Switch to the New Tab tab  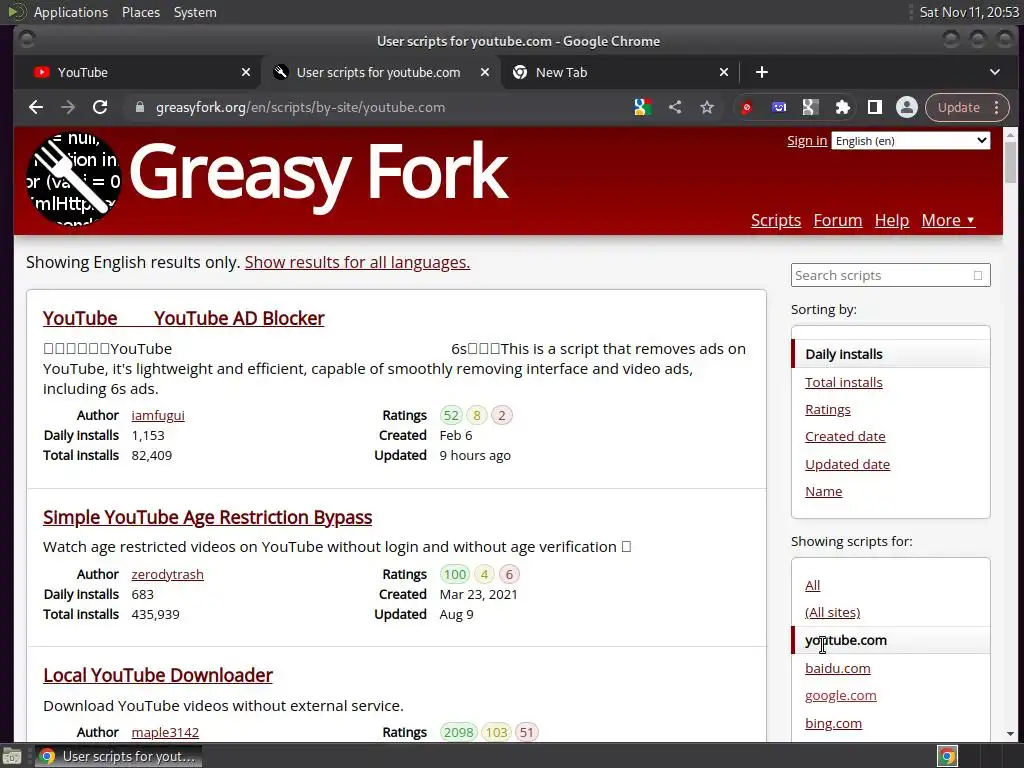point(614,72)
